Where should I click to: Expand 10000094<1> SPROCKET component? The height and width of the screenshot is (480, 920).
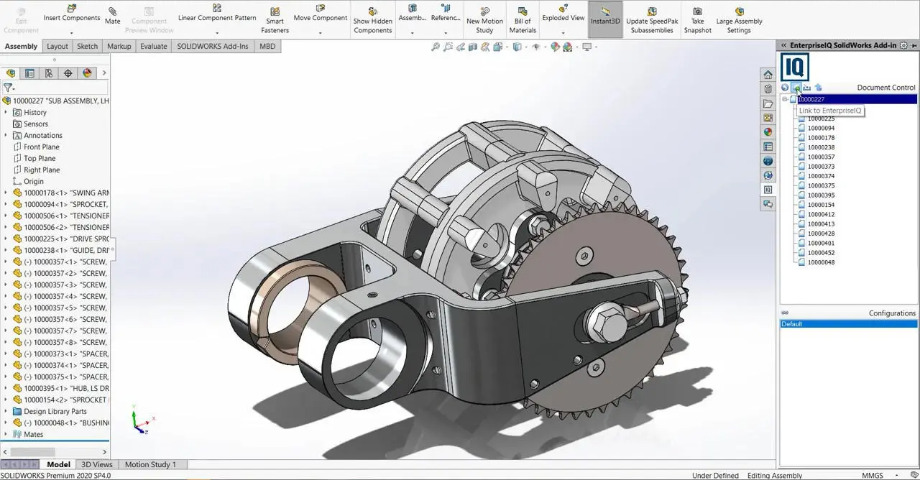[x=6, y=204]
